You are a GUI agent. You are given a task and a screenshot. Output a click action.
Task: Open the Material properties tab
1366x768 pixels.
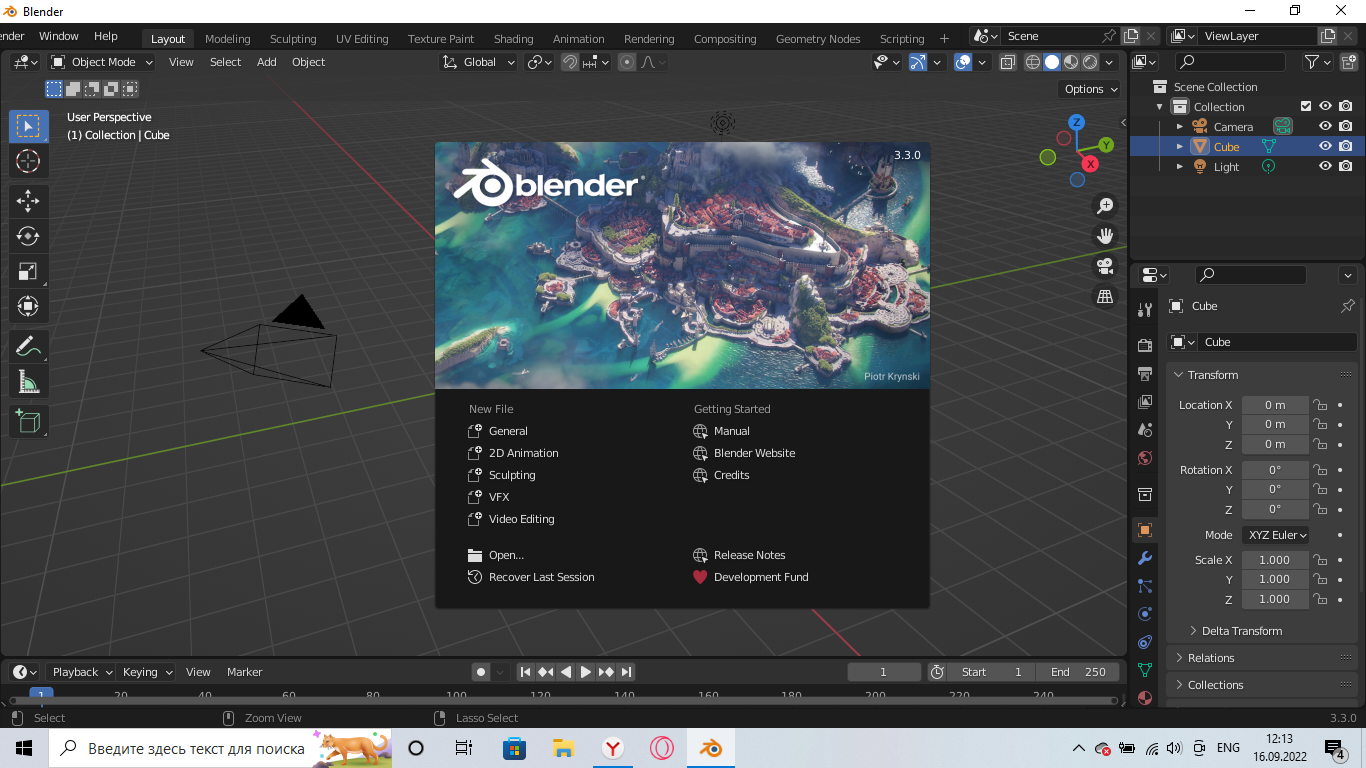point(1145,697)
